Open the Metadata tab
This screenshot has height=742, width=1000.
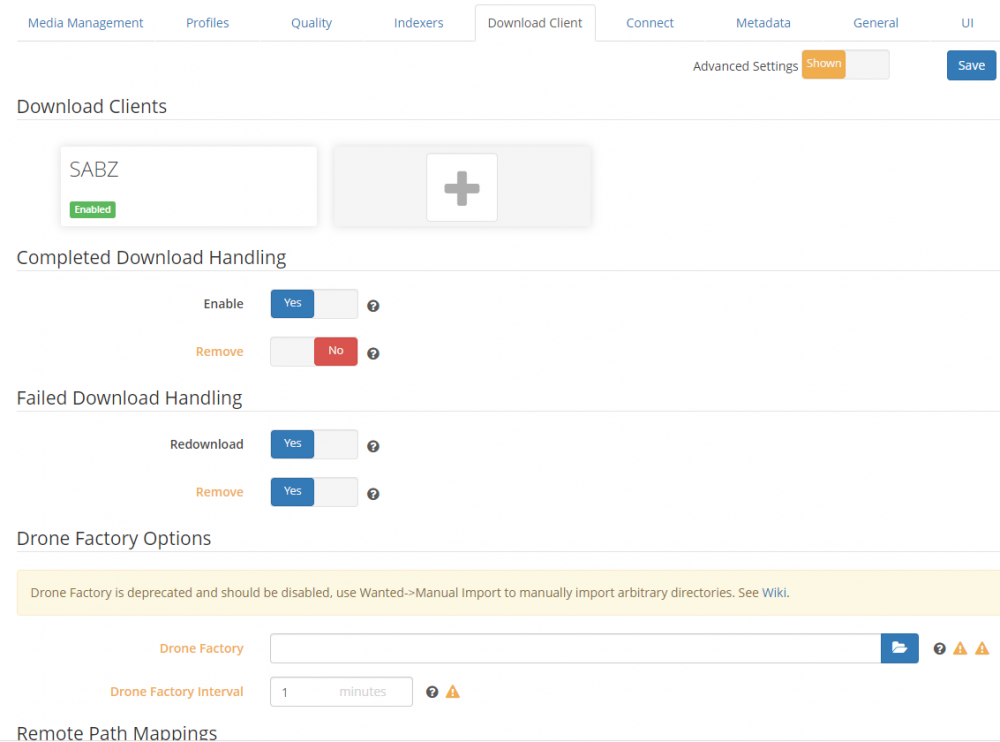763,23
